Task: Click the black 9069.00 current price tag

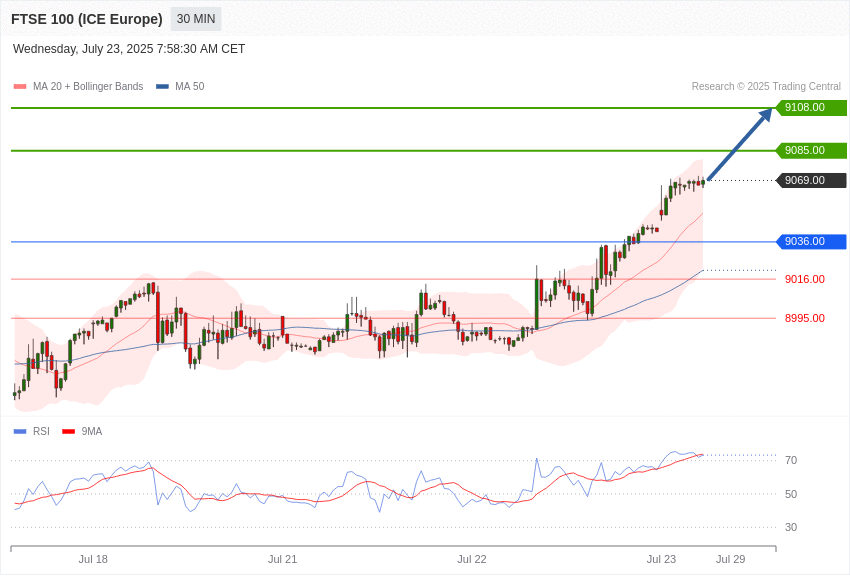Action: coord(812,180)
